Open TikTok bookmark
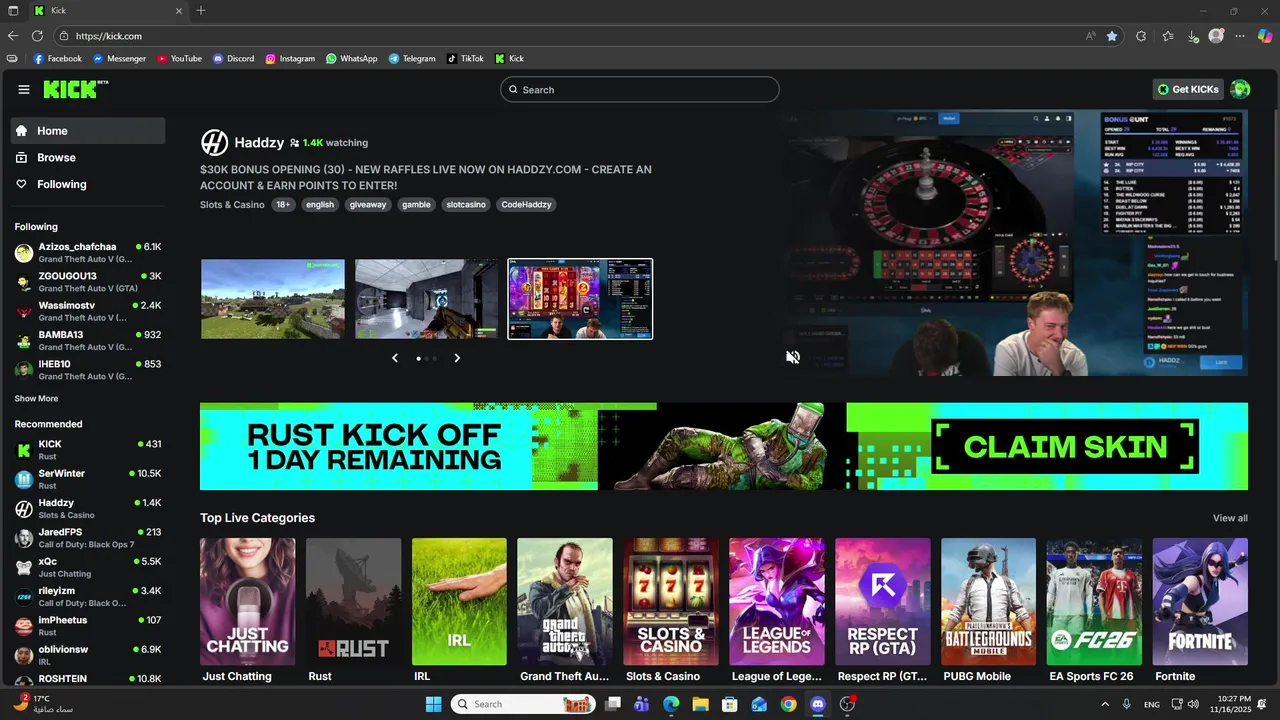Viewport: 1280px width, 720px height. tap(465, 59)
